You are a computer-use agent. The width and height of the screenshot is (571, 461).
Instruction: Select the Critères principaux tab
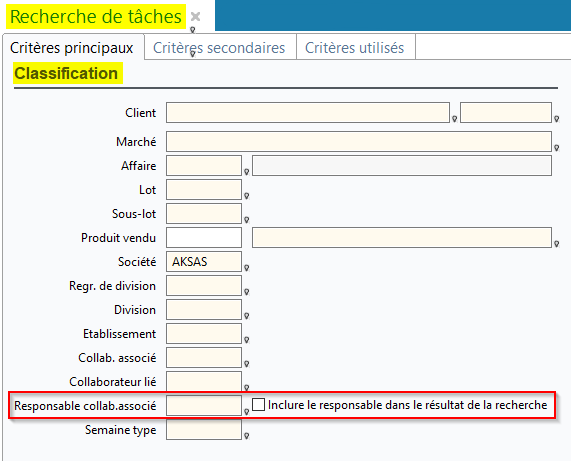pos(72,48)
